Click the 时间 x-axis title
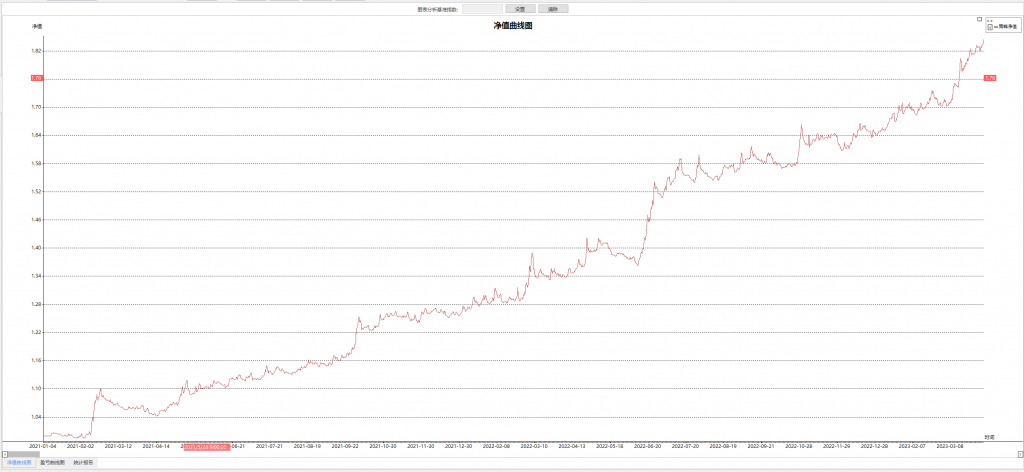The height and width of the screenshot is (472, 1024). [988, 437]
